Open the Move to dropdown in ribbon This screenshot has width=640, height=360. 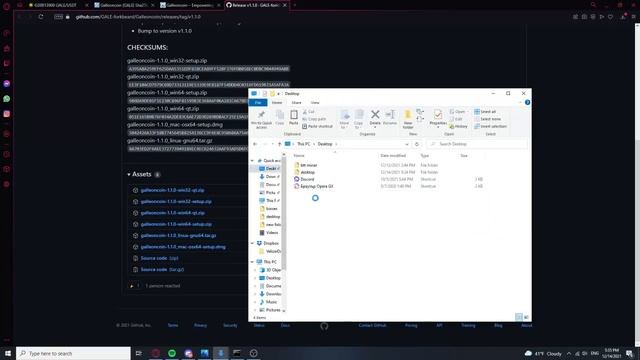[x=344, y=119]
